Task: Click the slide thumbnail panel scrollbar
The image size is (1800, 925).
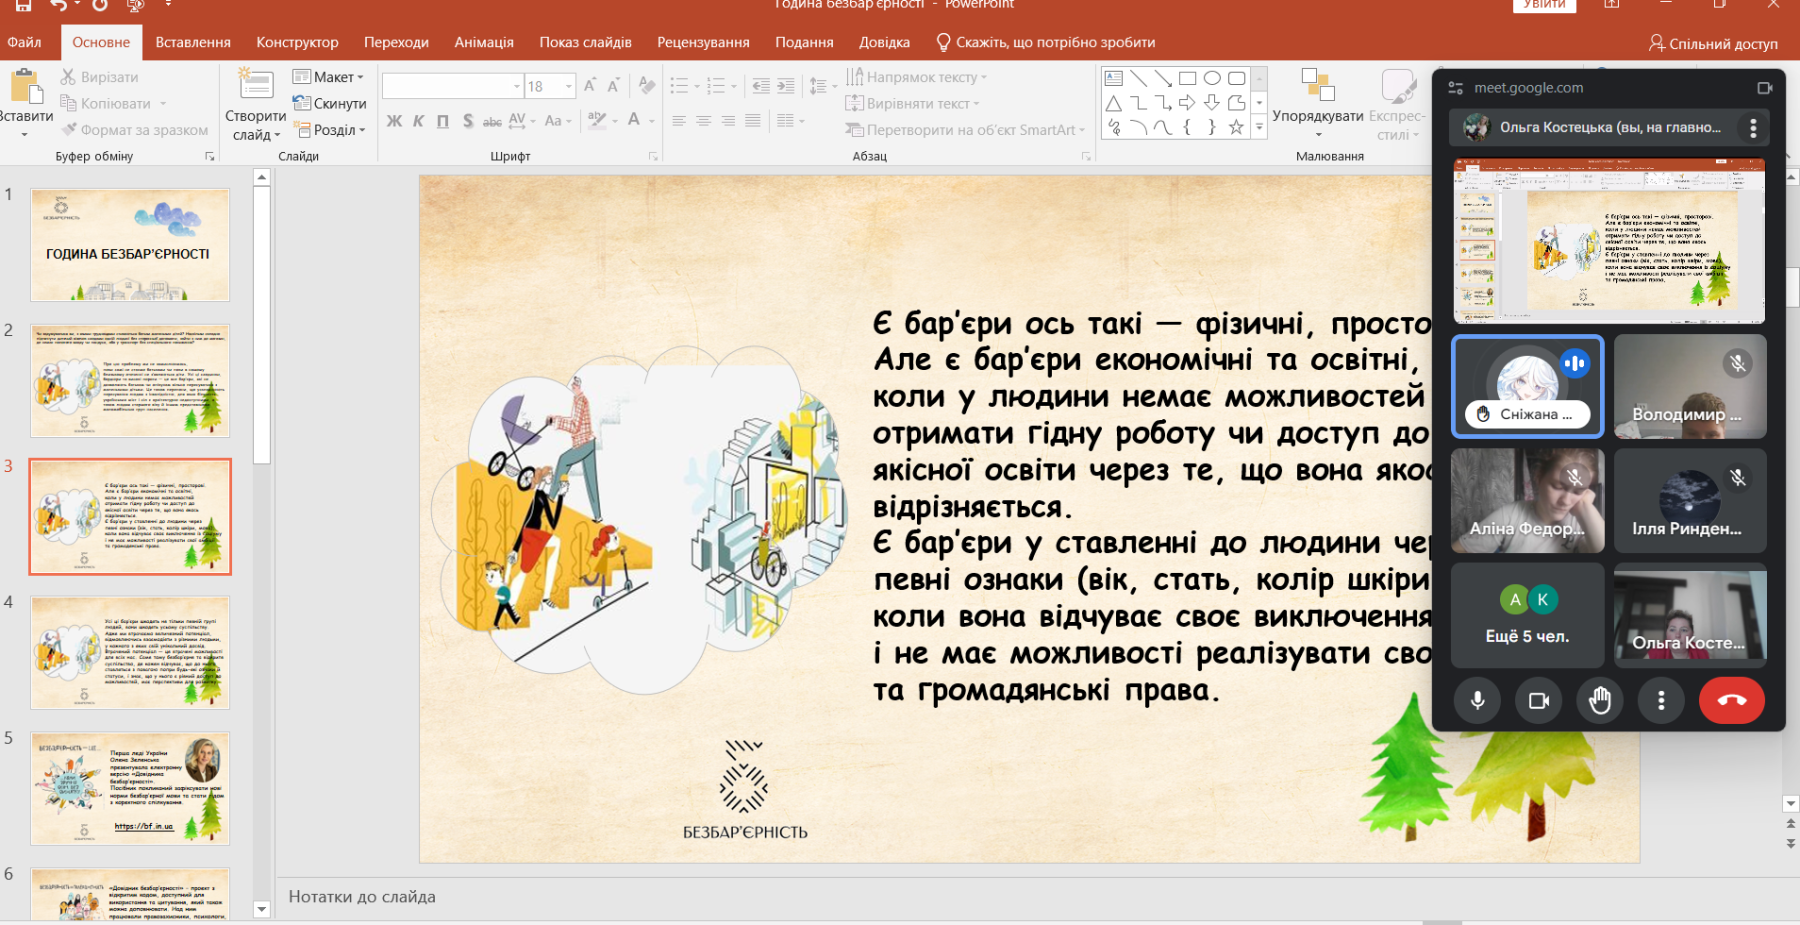Action: coord(262,325)
